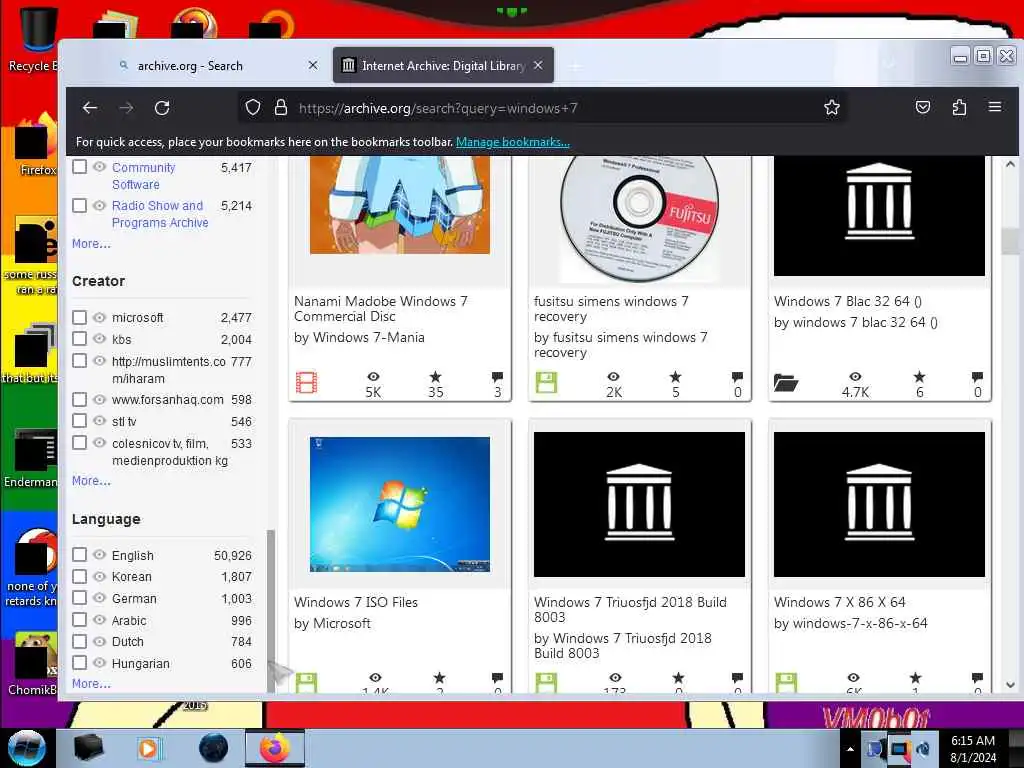Toggle the eye icon next to stl tv
The height and width of the screenshot is (768, 1024).
(99, 421)
